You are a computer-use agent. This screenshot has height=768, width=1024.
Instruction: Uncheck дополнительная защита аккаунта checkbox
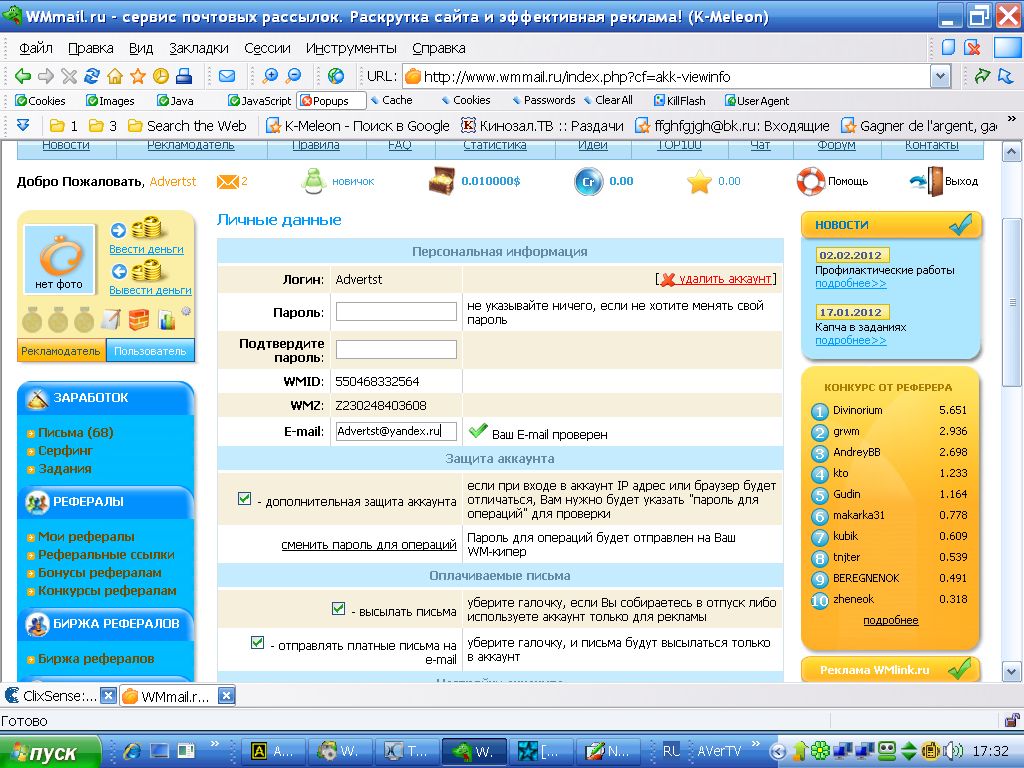tap(244, 499)
